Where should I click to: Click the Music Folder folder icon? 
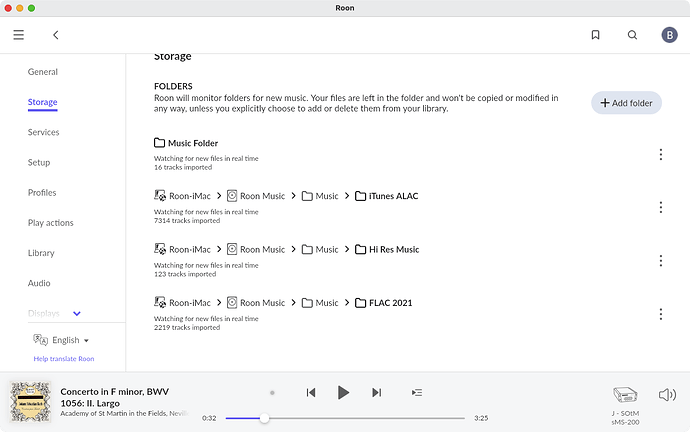[159, 143]
